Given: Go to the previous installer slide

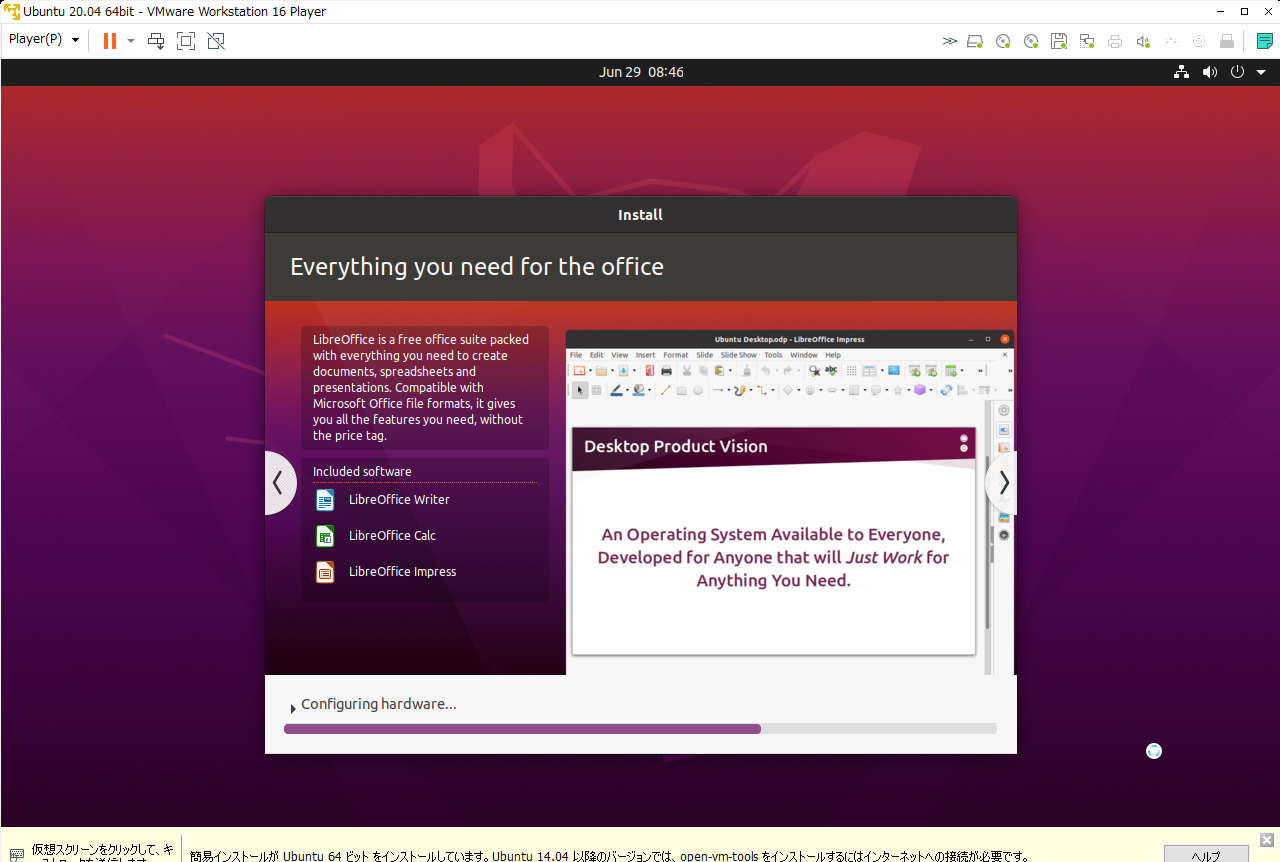Looking at the screenshot, I should tap(280, 483).
